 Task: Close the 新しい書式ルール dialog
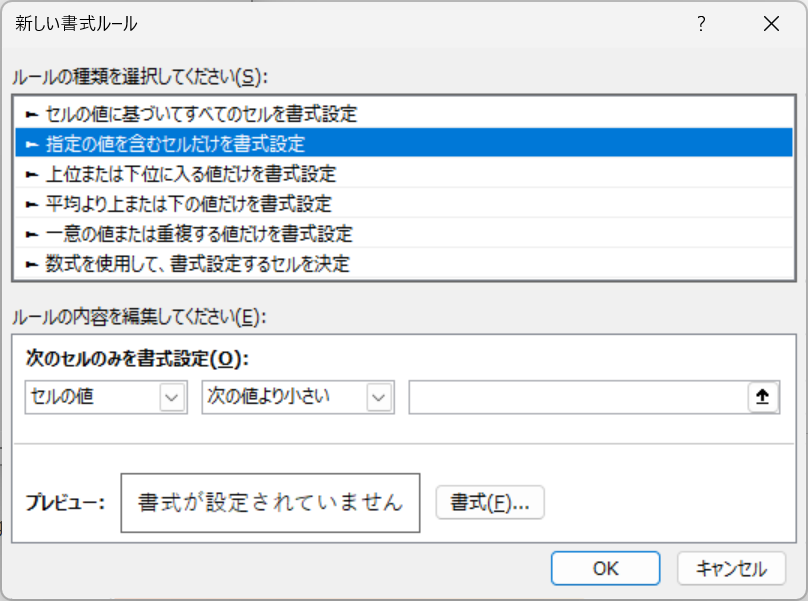point(771,24)
